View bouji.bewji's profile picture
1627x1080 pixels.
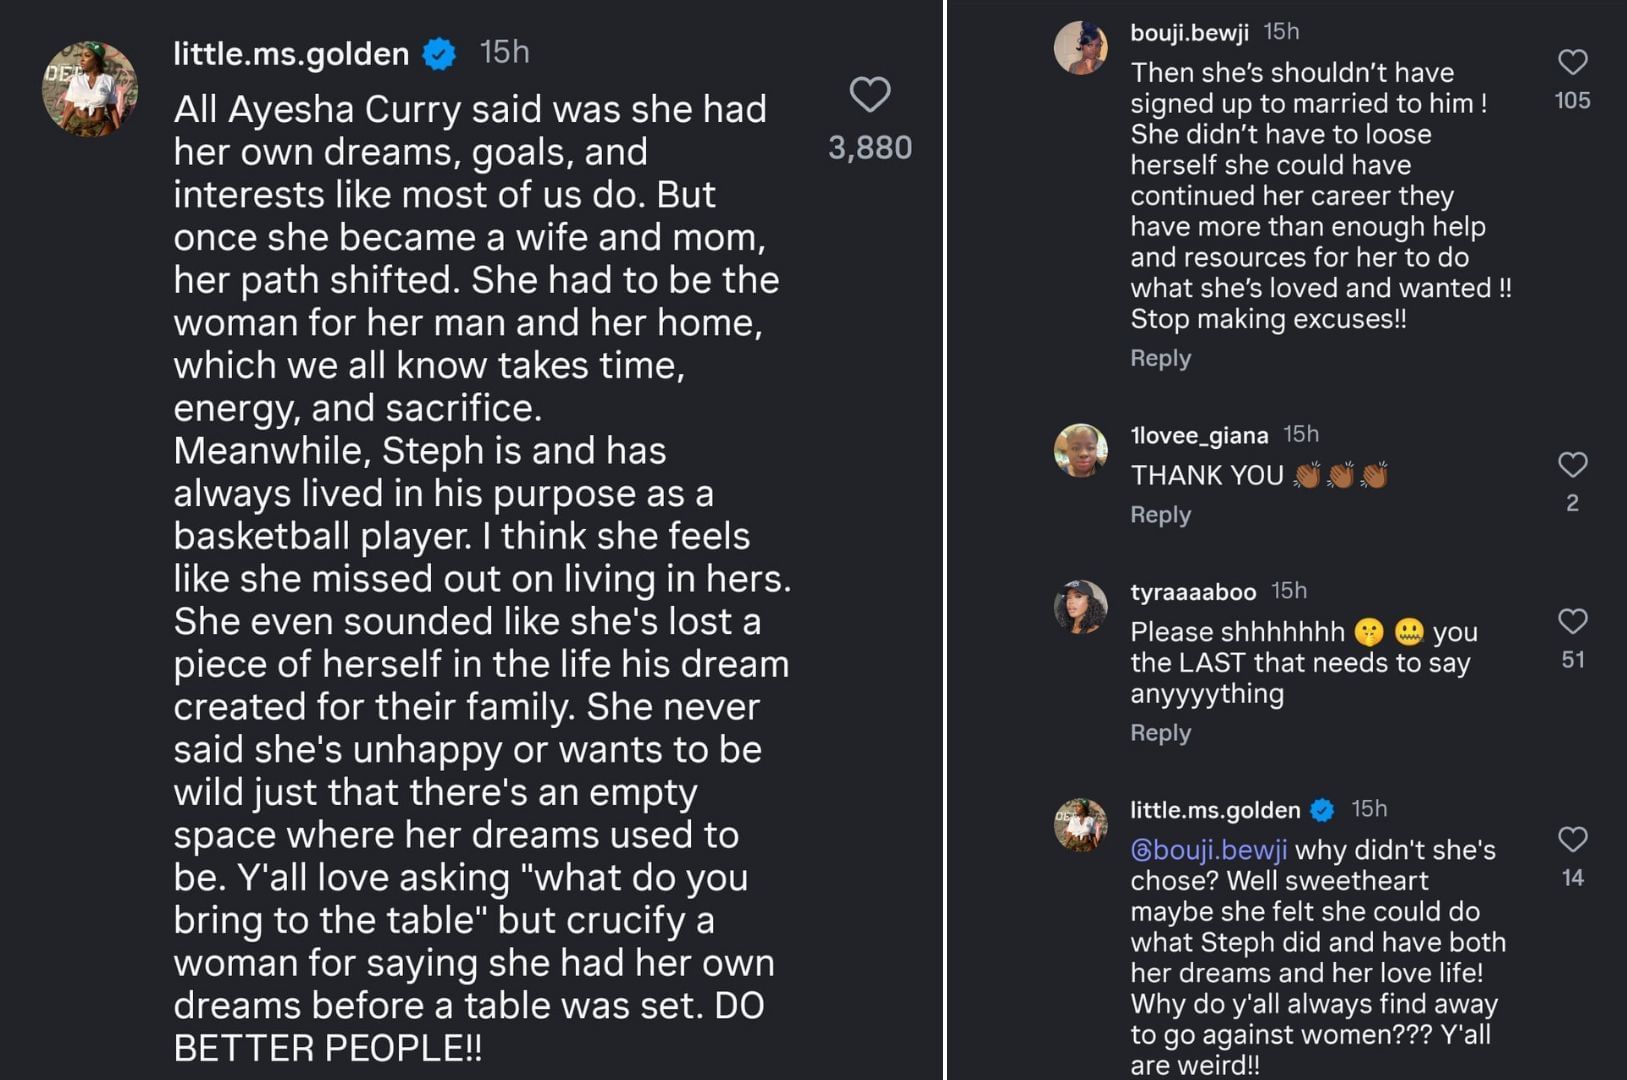pyautogui.click(x=1081, y=47)
